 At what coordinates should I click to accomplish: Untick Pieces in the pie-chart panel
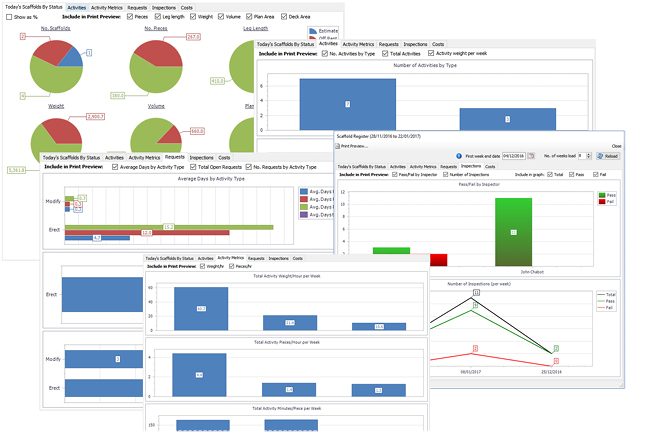(130, 17)
